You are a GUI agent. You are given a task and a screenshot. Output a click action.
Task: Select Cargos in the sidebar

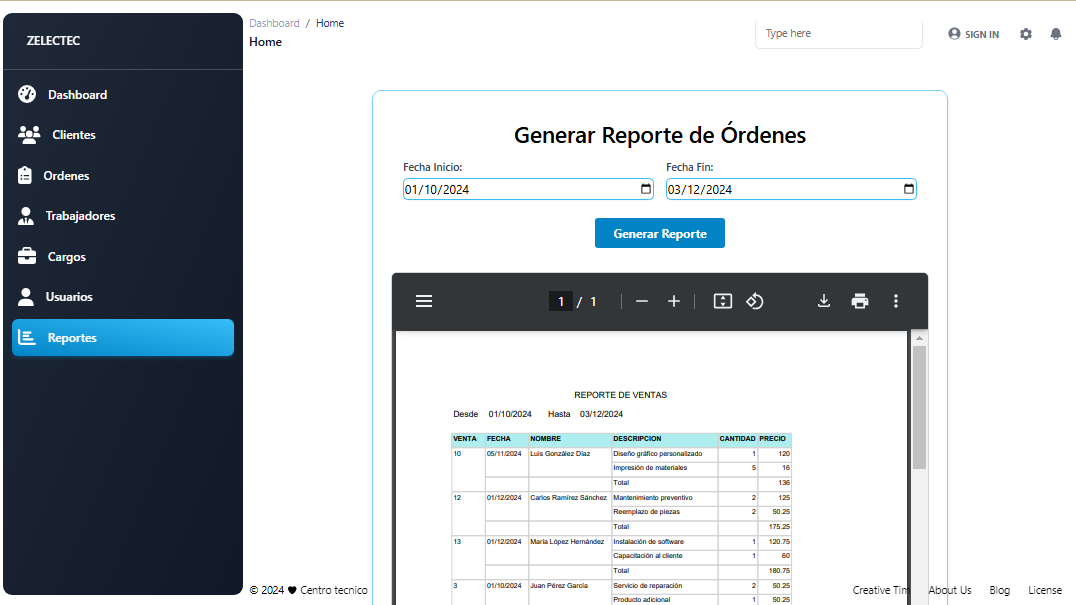(x=123, y=257)
